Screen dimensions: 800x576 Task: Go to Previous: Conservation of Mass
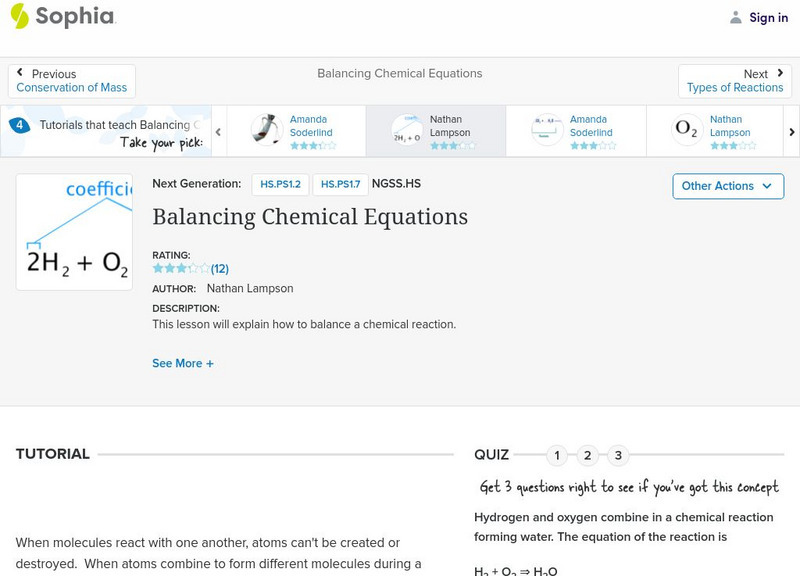[x=72, y=81]
